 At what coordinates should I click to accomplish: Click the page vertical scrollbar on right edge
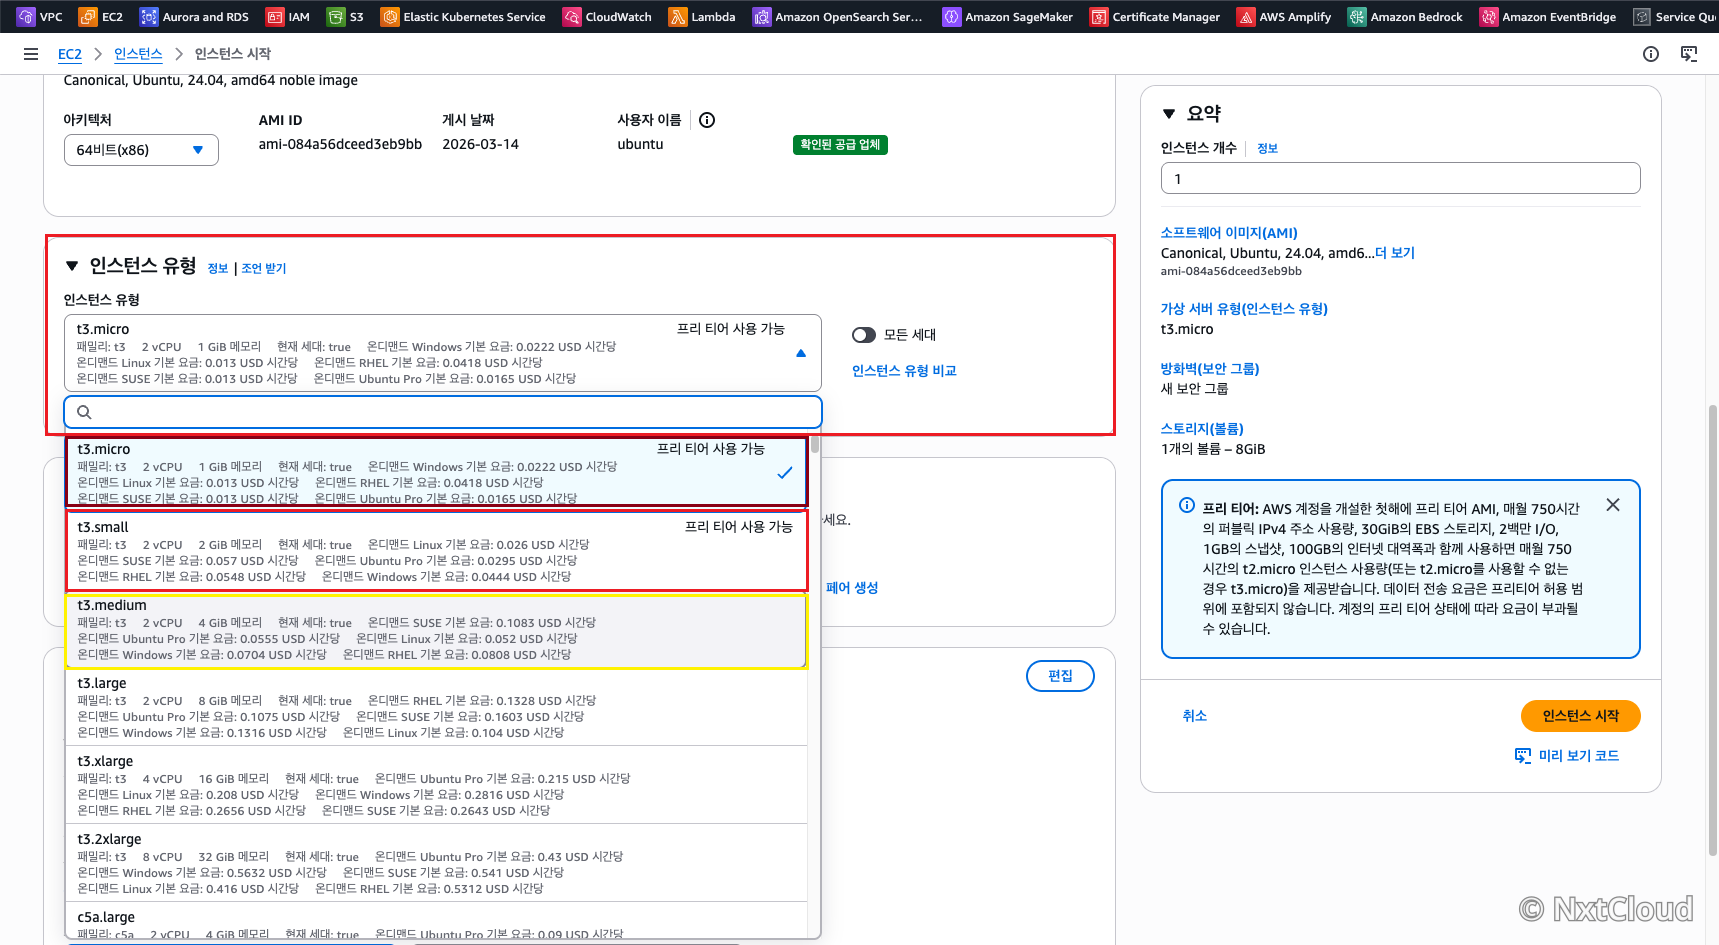(1713, 630)
